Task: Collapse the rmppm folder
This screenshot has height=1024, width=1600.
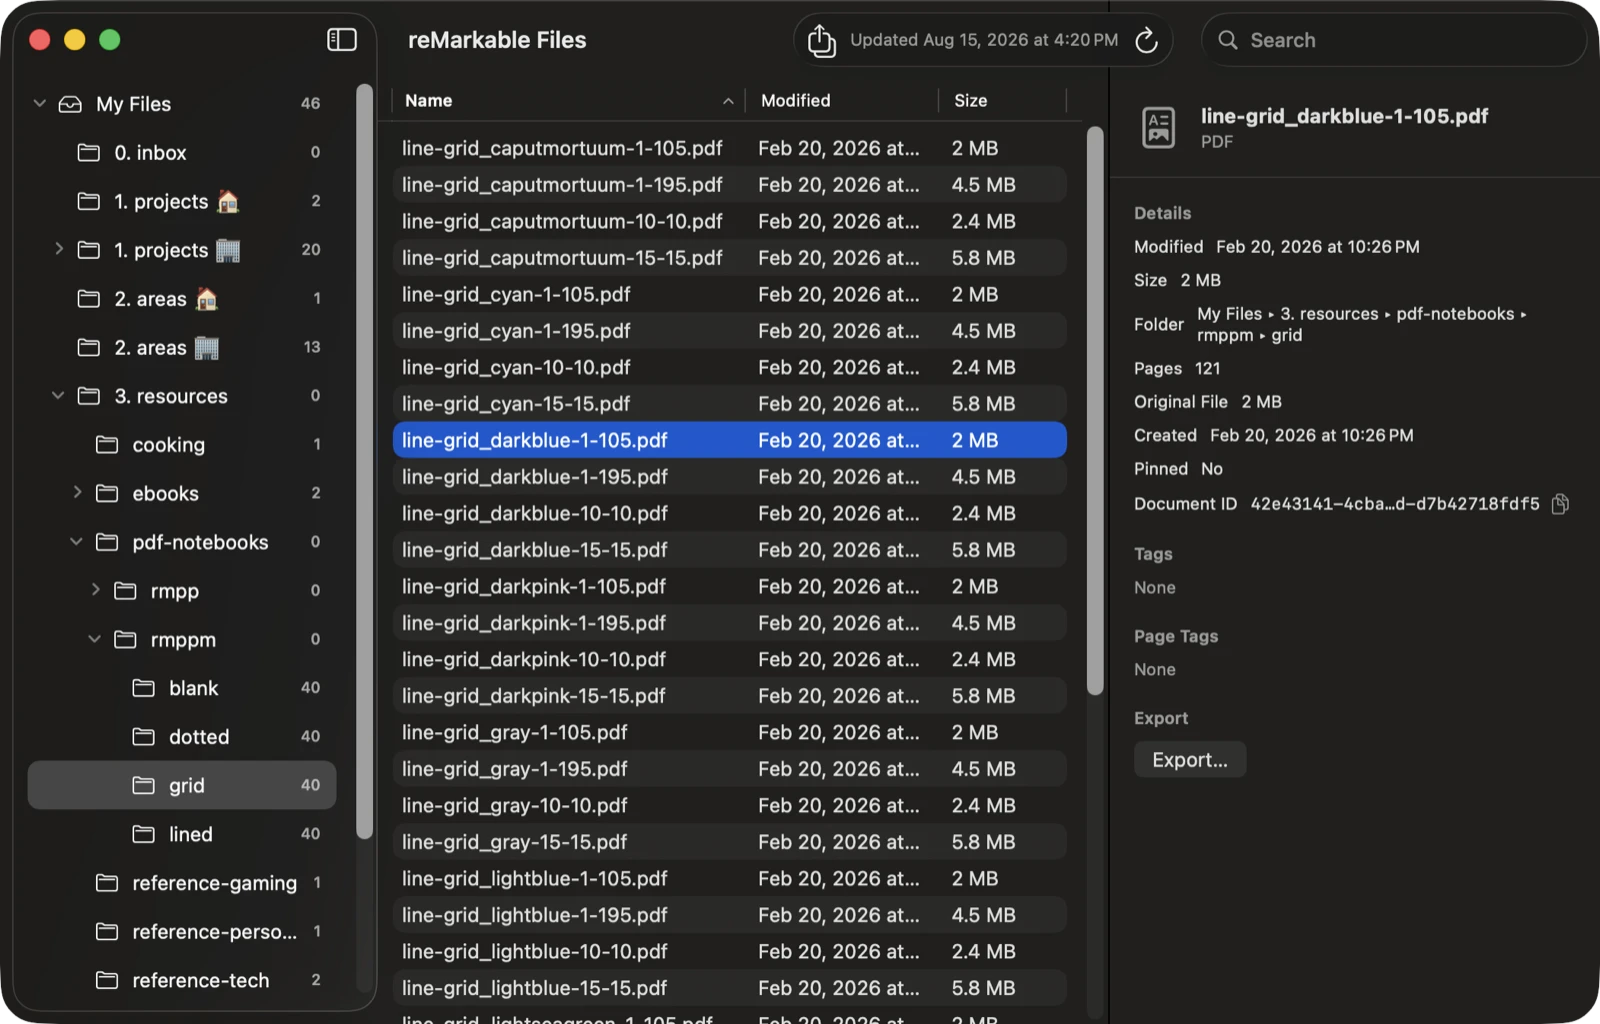Action: point(94,639)
